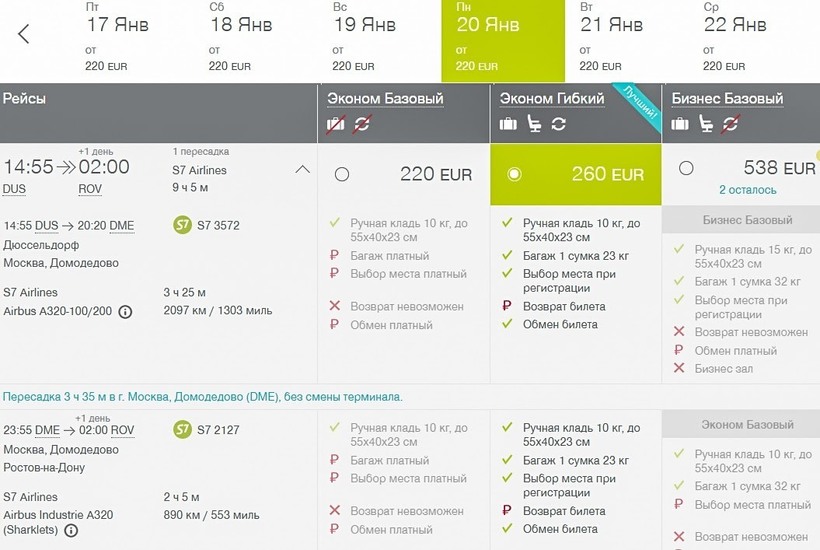The height and width of the screenshot is (550, 820).
Task: Open info icon for Airbus Industrie A320 Sharklets
Action: tap(71, 531)
